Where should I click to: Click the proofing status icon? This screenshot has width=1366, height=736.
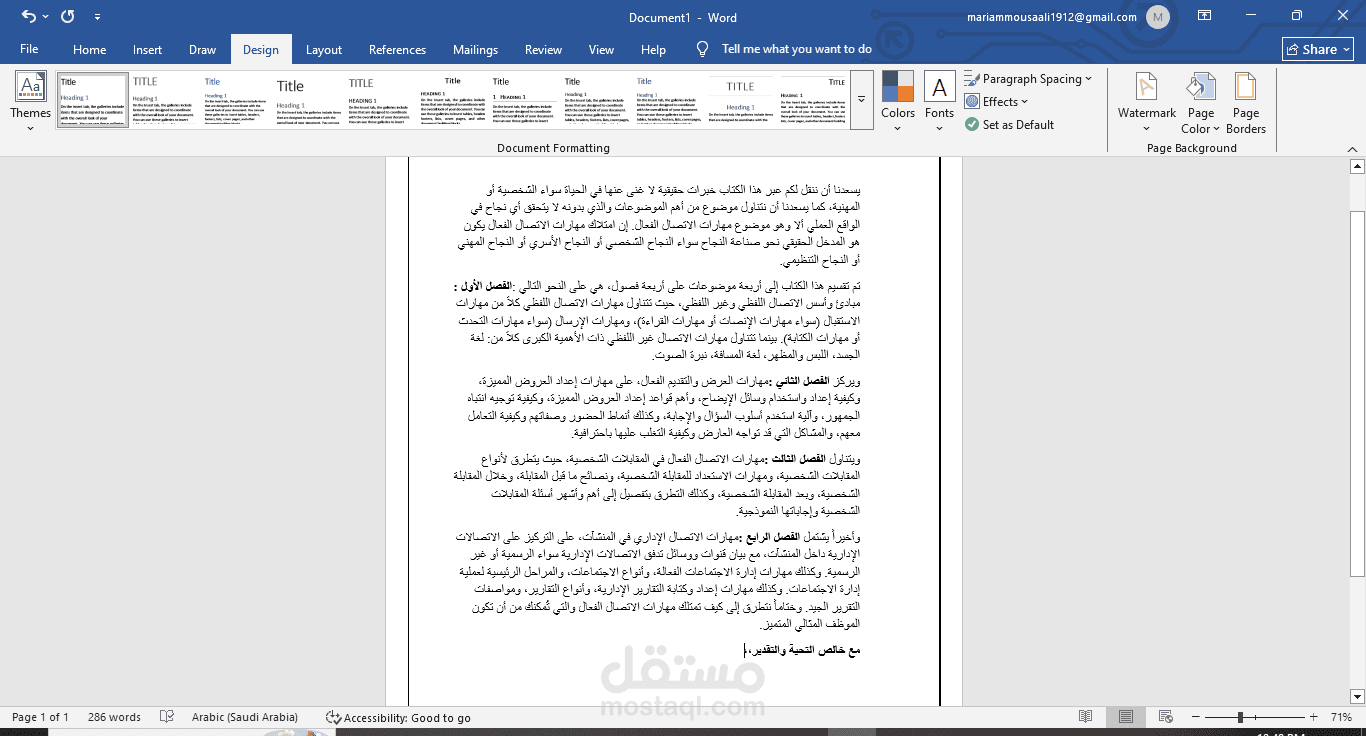(166, 716)
